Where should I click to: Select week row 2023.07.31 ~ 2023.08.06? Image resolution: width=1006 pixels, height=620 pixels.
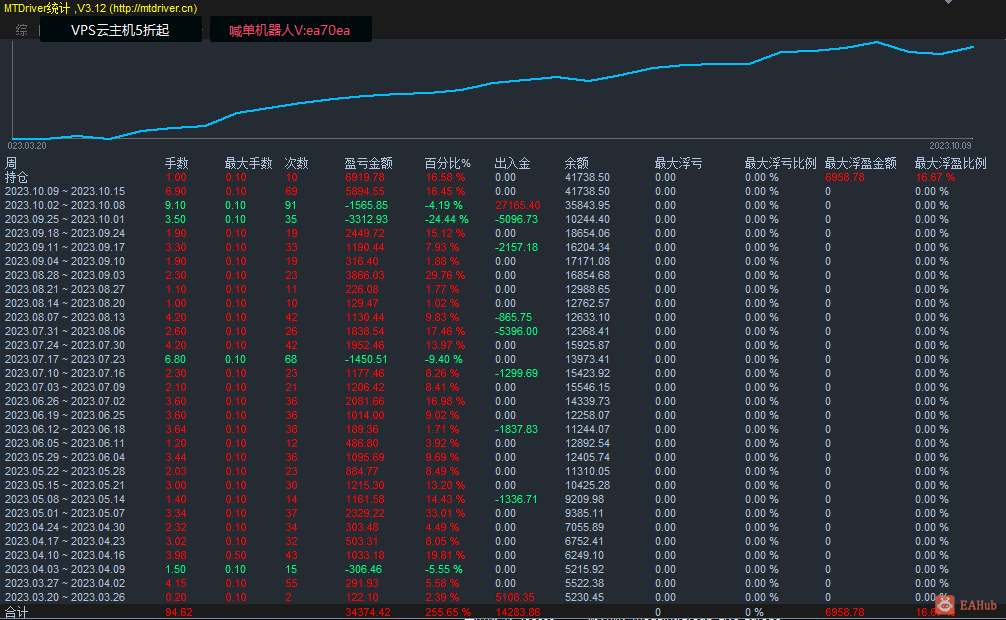click(65, 331)
